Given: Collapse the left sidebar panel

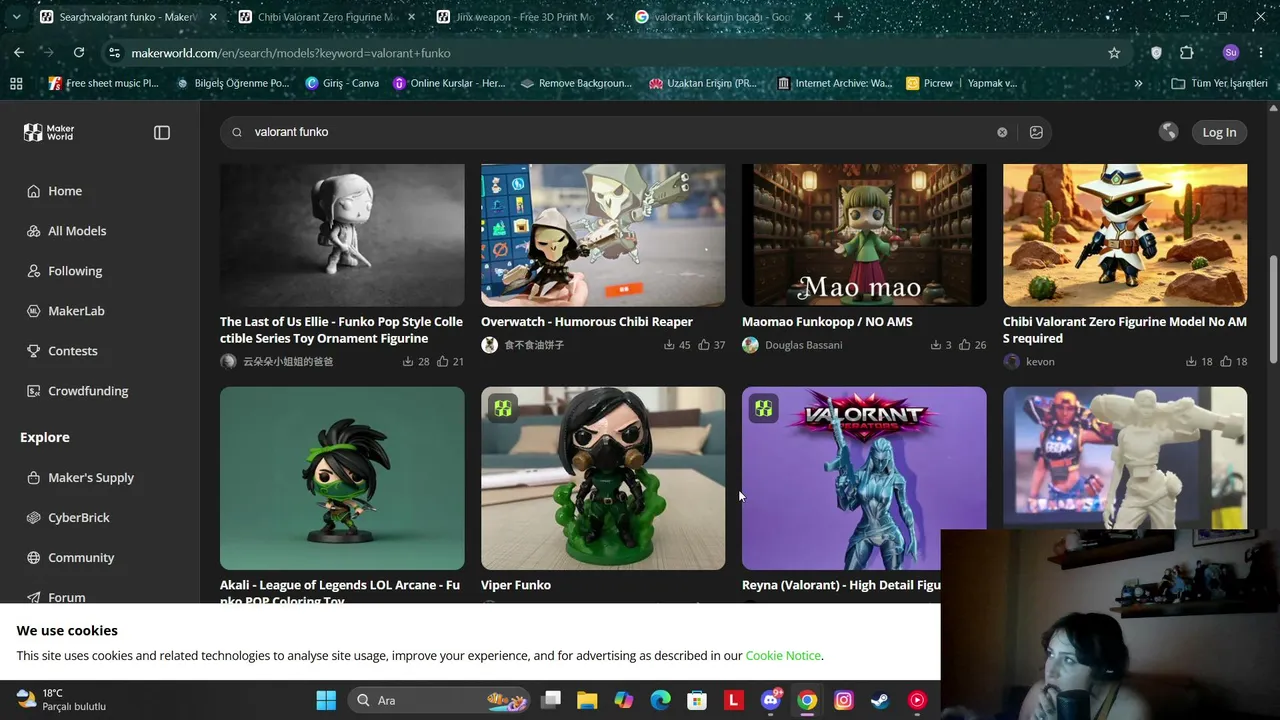Looking at the screenshot, I should click(x=162, y=132).
